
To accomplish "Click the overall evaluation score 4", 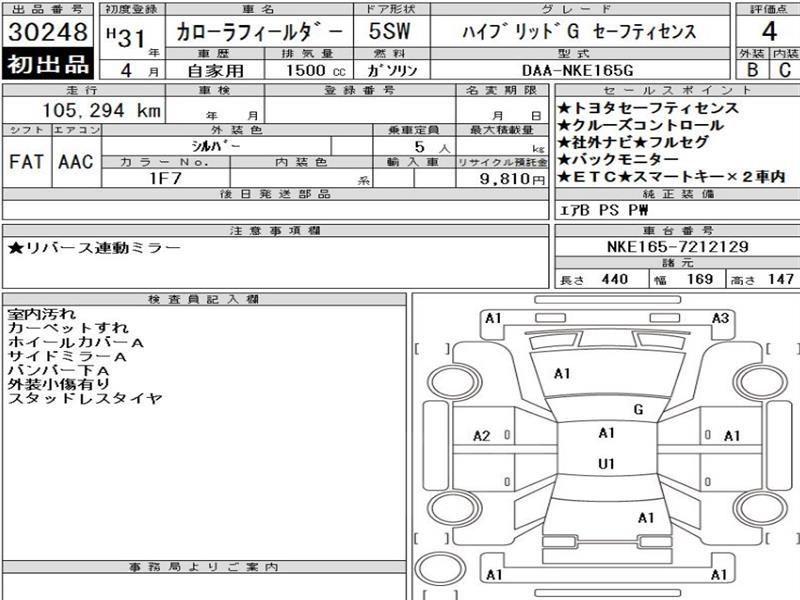I will [x=769, y=32].
